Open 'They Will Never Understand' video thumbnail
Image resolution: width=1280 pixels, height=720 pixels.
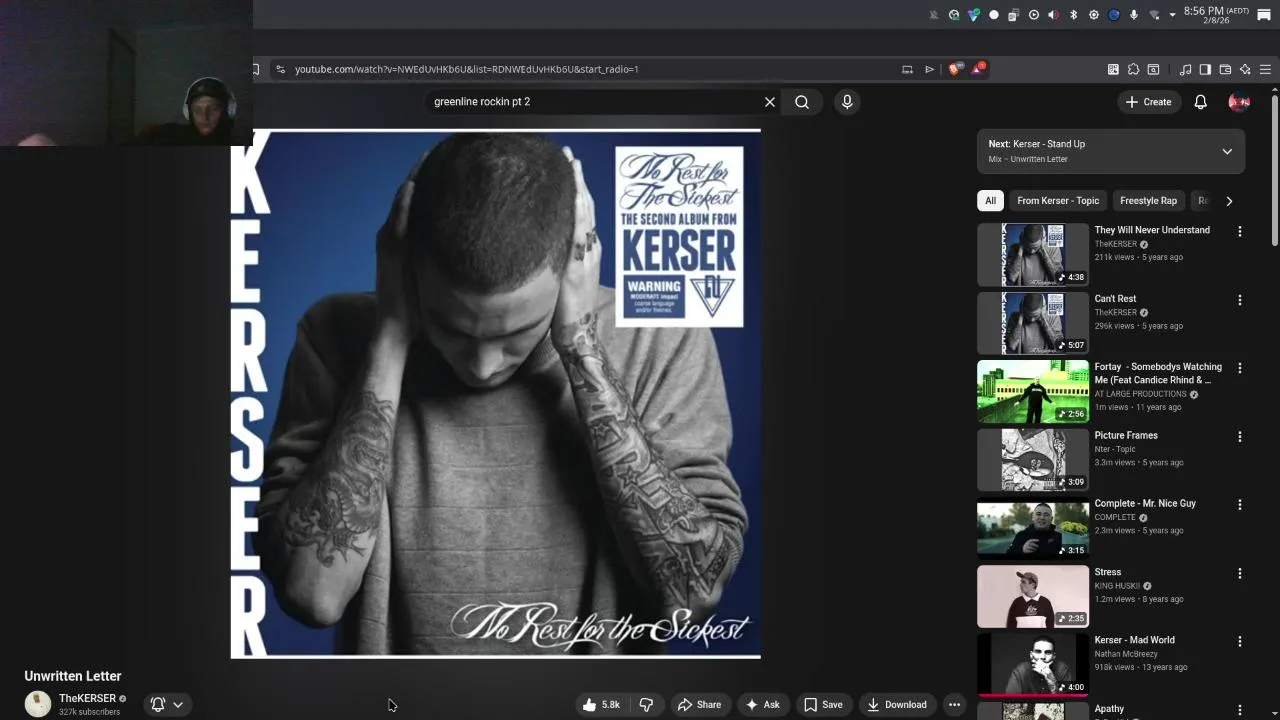[x=1033, y=255]
